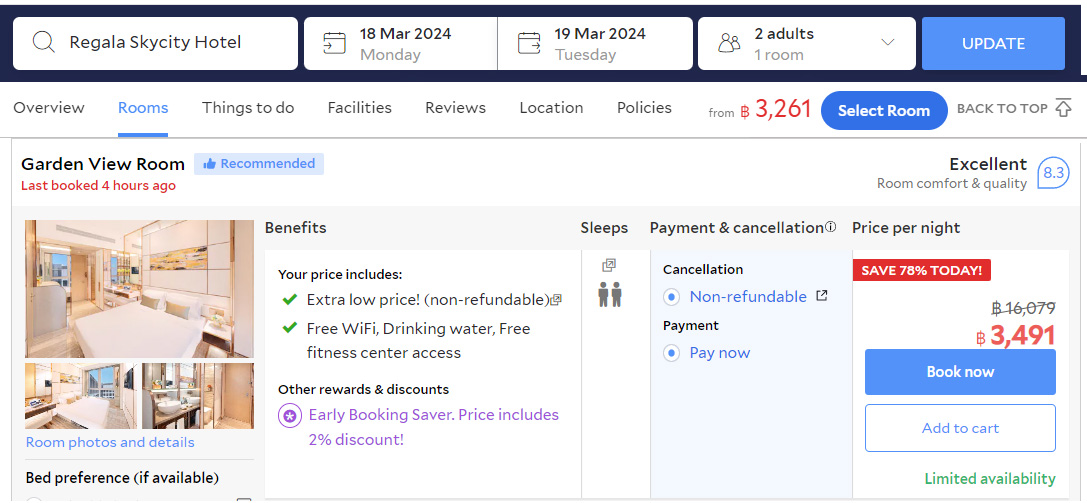Click the Pay now link text
Viewport: 1087px width, 503px height.
720,353
